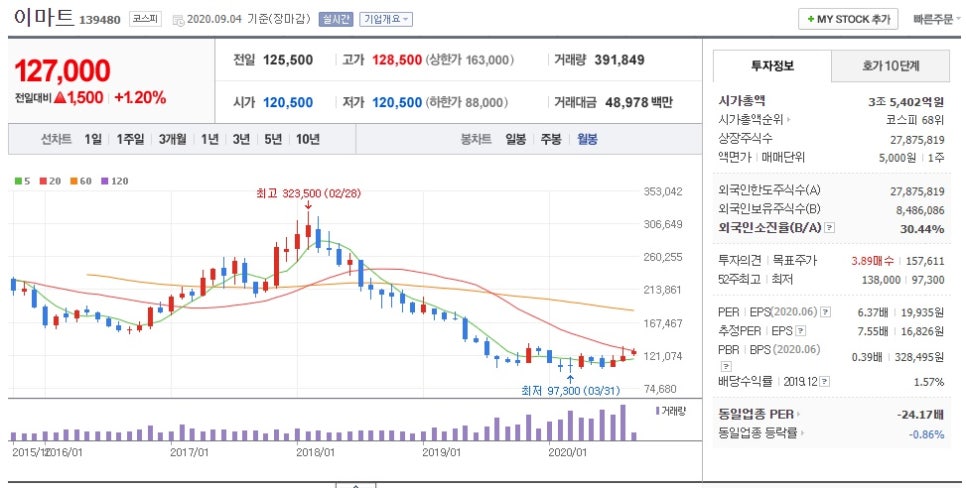Click the 동일업종 등락률 -0.86% value
Screen dimensions: 966x488
pos(926,434)
